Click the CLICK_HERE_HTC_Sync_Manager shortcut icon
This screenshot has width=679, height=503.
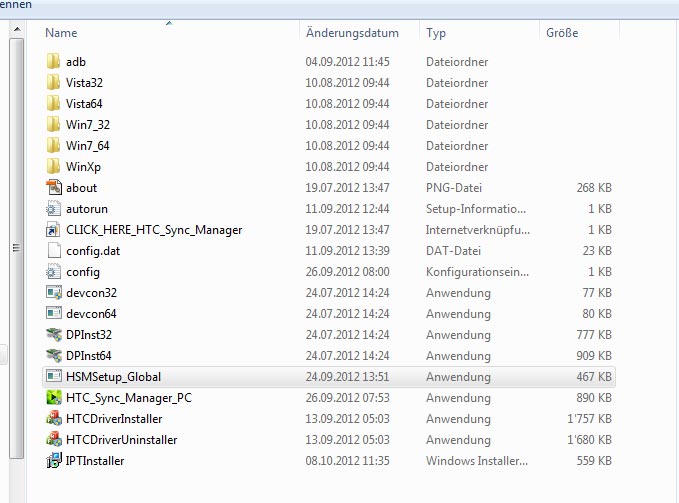54,229
